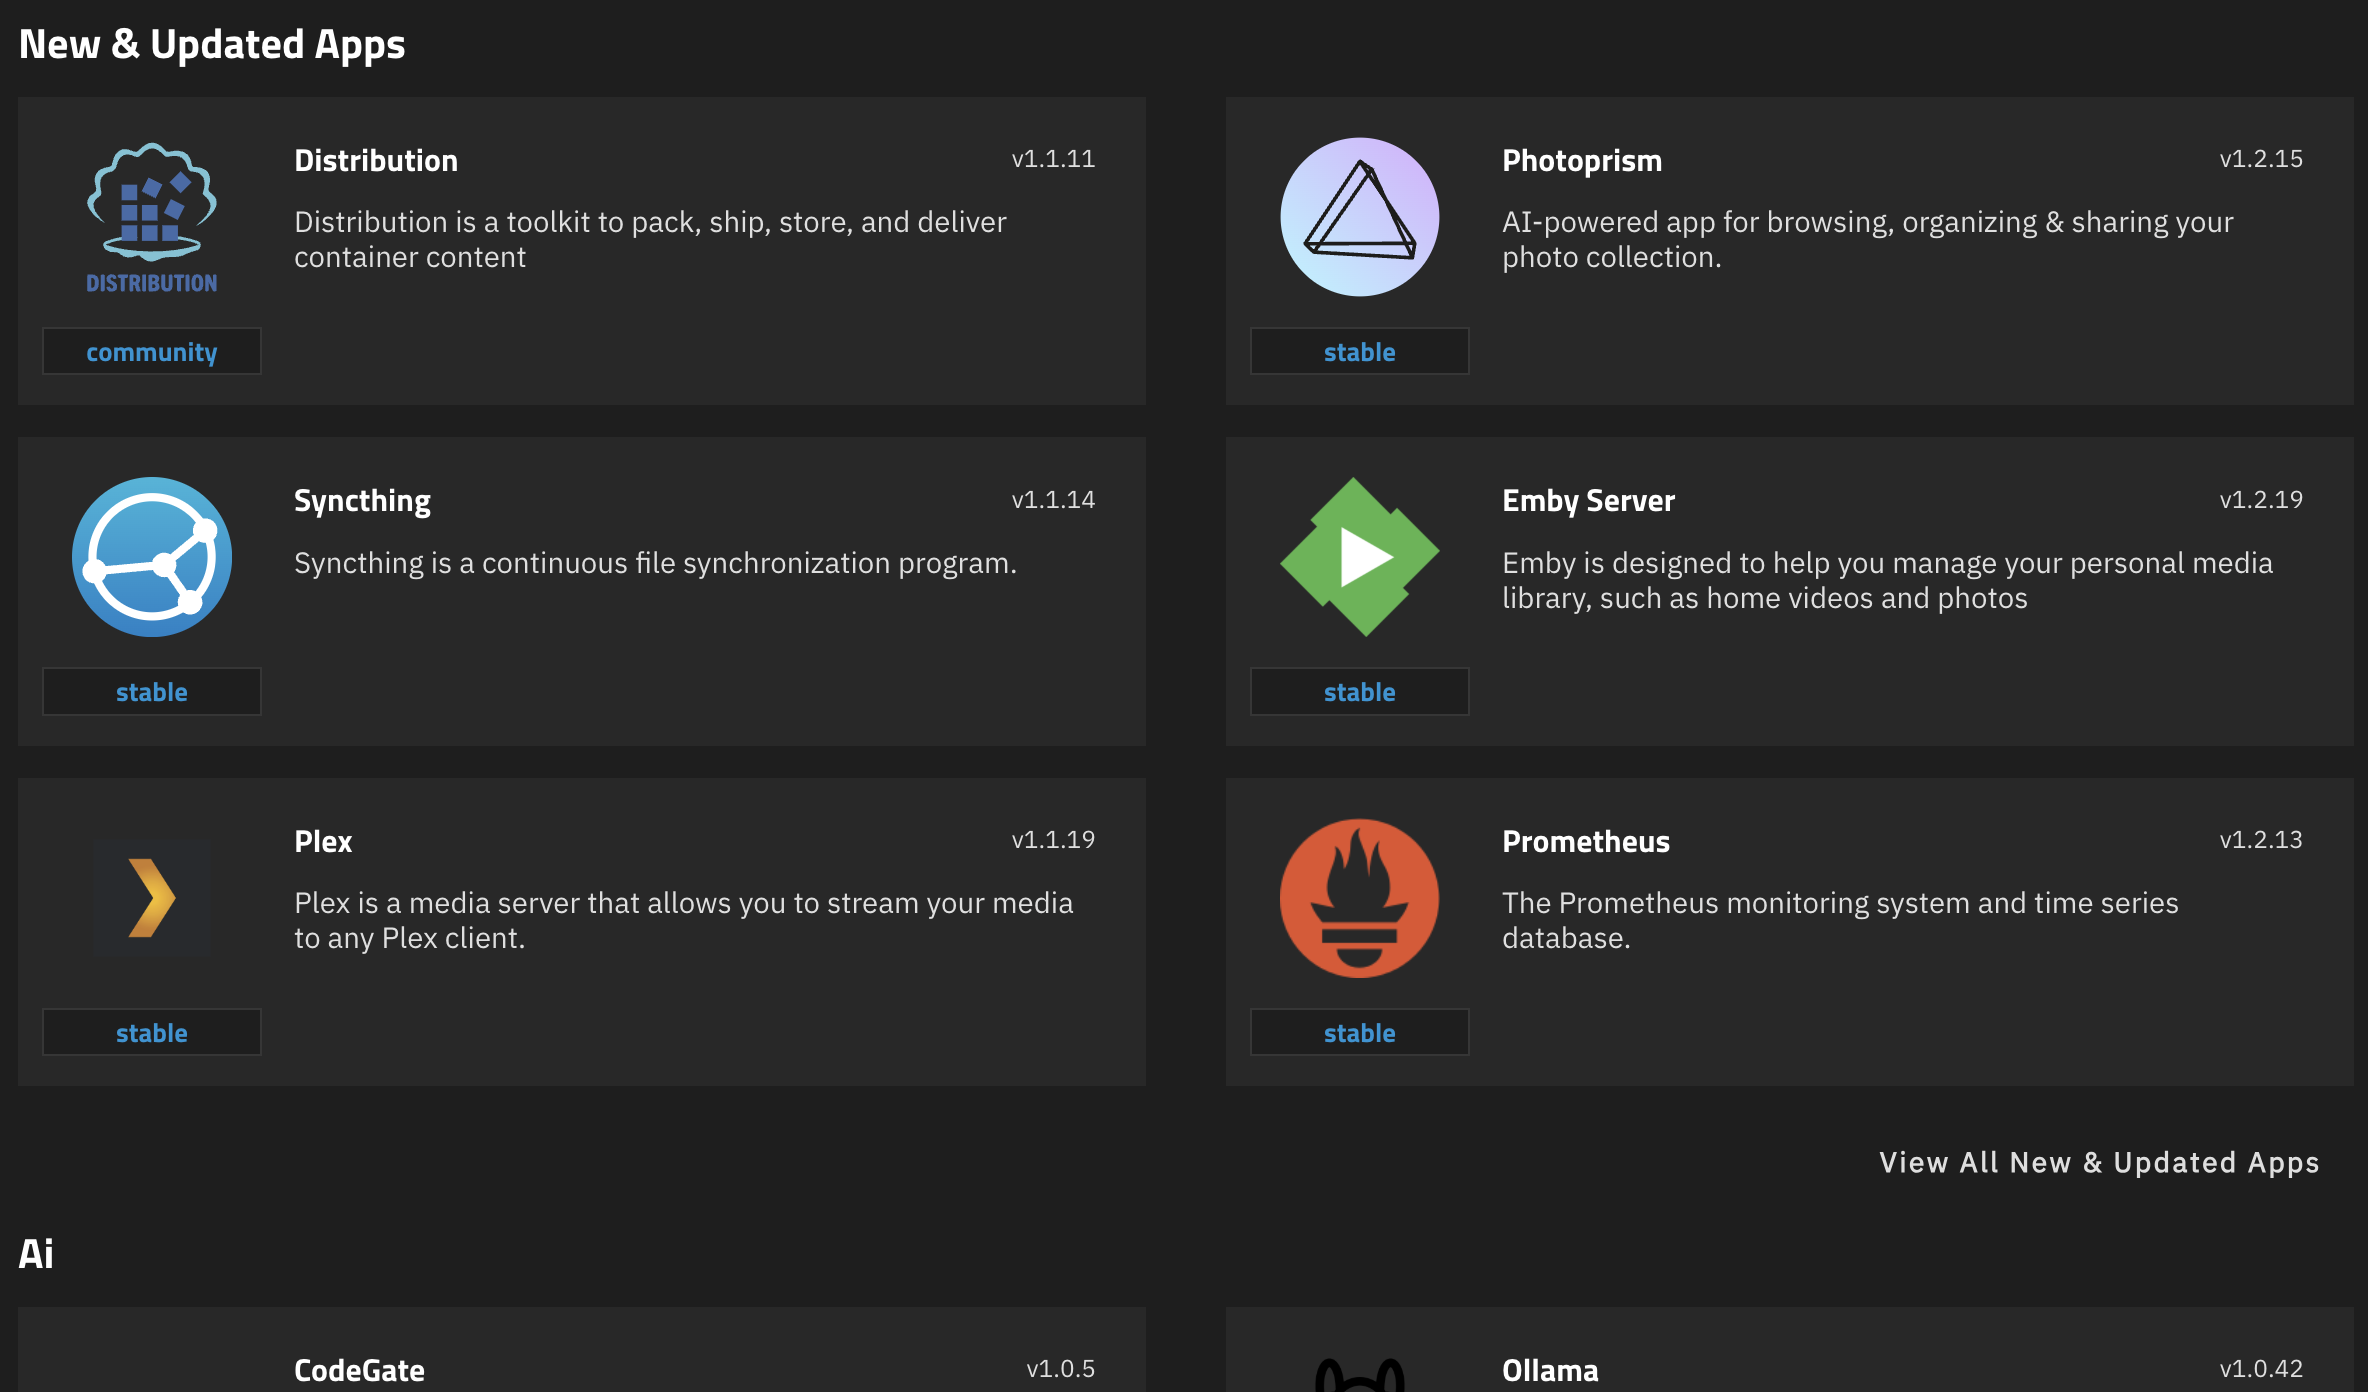The width and height of the screenshot is (2368, 1392).
Task: Click version v1.0.5 on CodeGate card
Action: (1060, 1369)
